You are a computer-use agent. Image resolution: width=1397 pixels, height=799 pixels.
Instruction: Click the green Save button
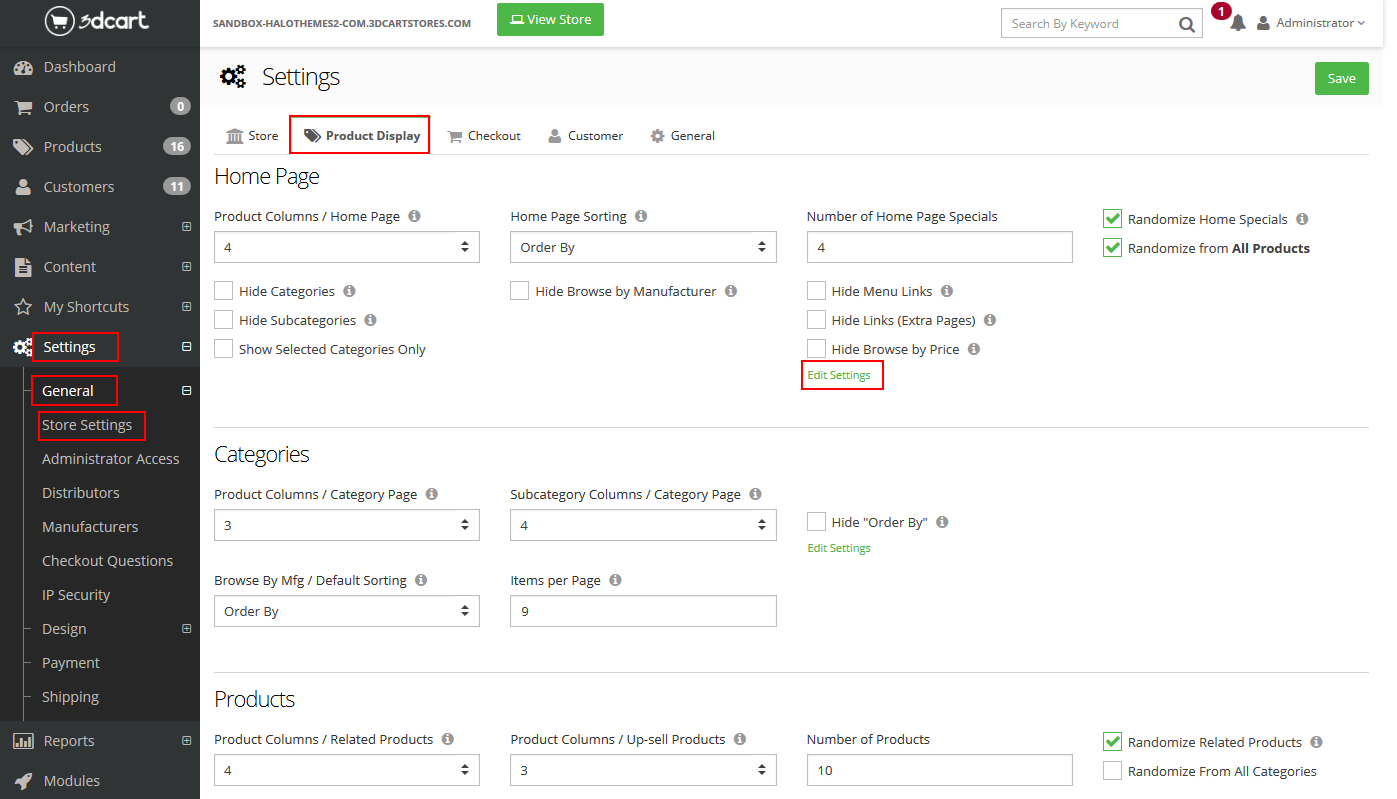pyautogui.click(x=1341, y=79)
